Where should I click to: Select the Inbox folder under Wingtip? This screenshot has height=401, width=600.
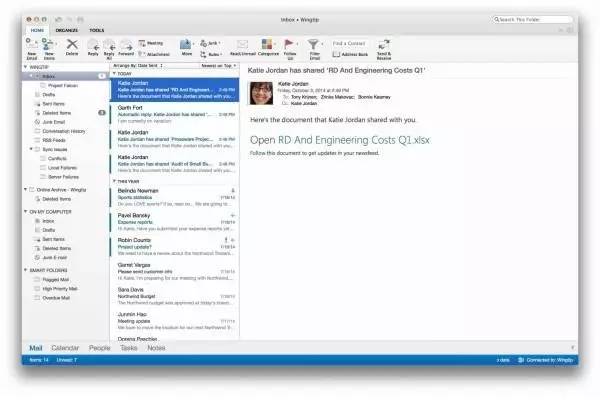[65, 76]
